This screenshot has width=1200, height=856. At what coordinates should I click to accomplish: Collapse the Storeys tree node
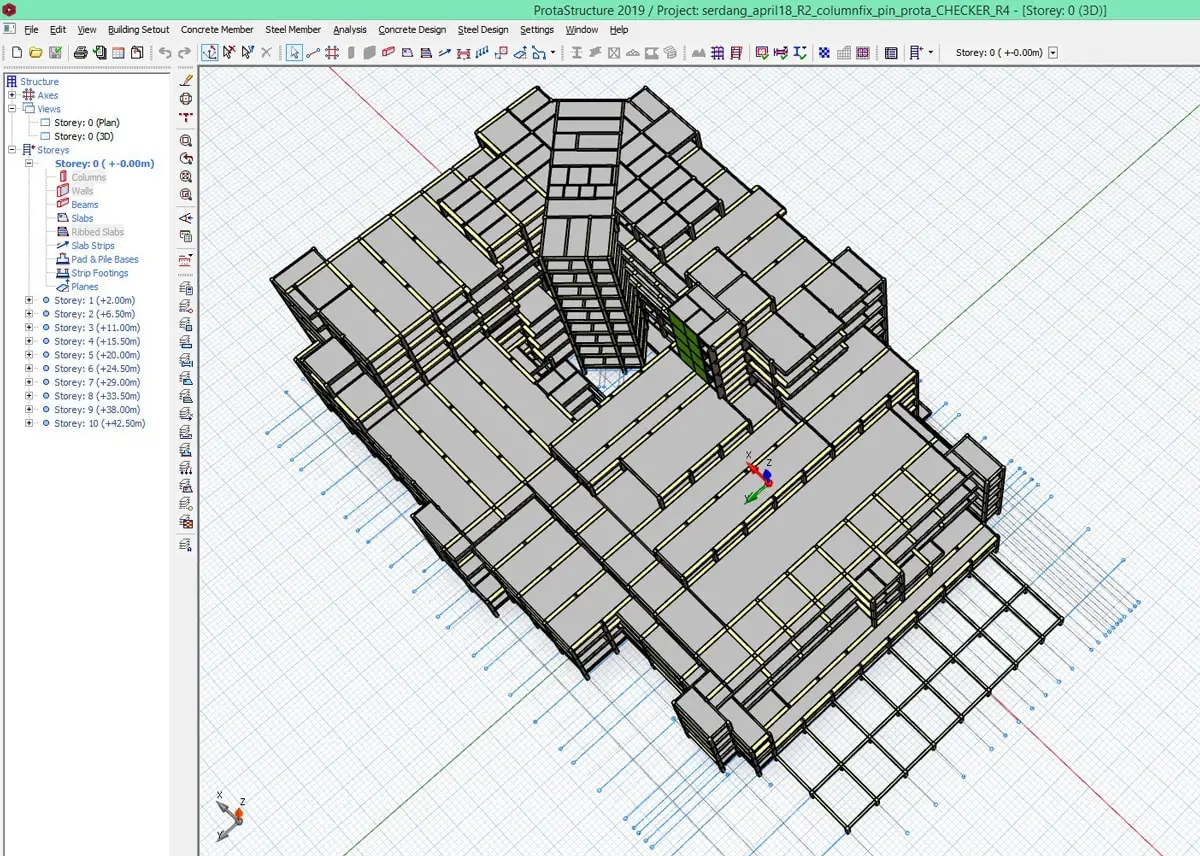point(12,150)
